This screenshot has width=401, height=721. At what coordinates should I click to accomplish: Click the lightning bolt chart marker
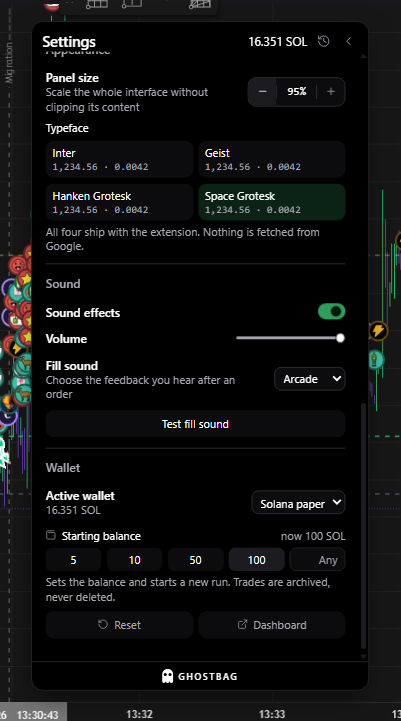(x=378, y=331)
